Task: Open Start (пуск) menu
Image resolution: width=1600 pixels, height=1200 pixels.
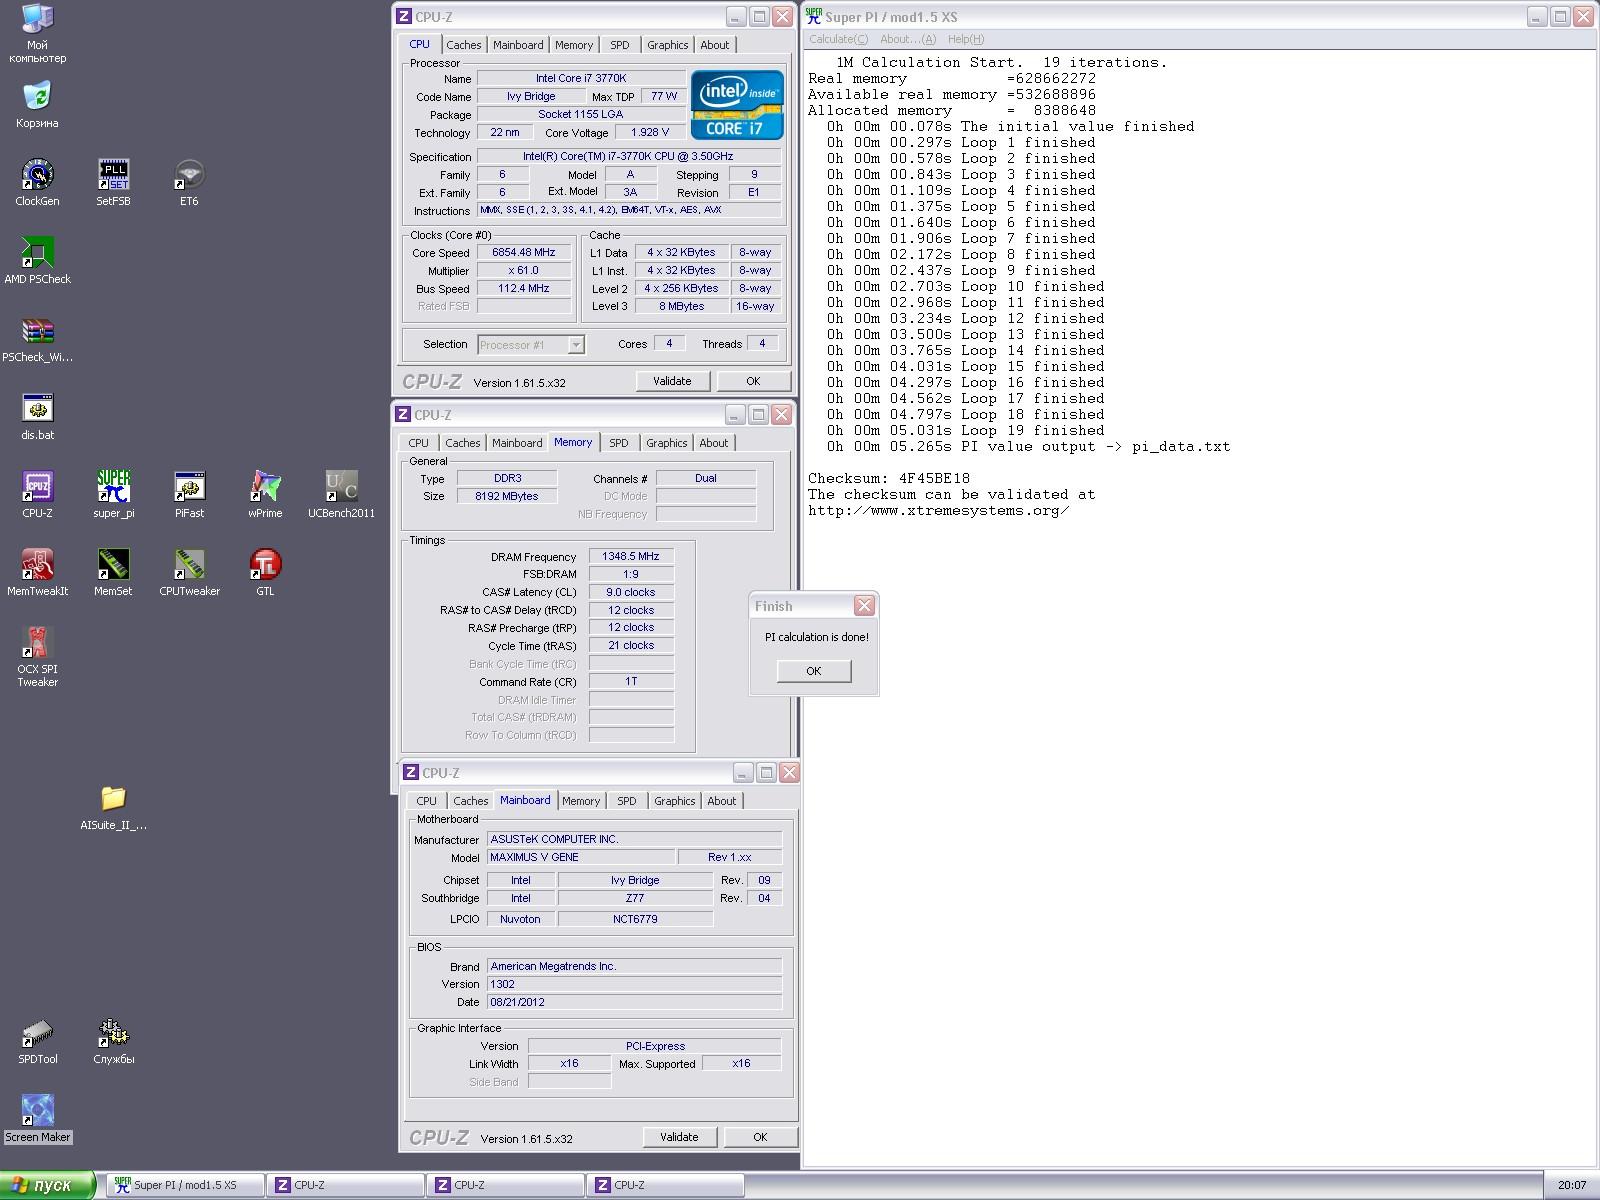Action: [47, 1185]
